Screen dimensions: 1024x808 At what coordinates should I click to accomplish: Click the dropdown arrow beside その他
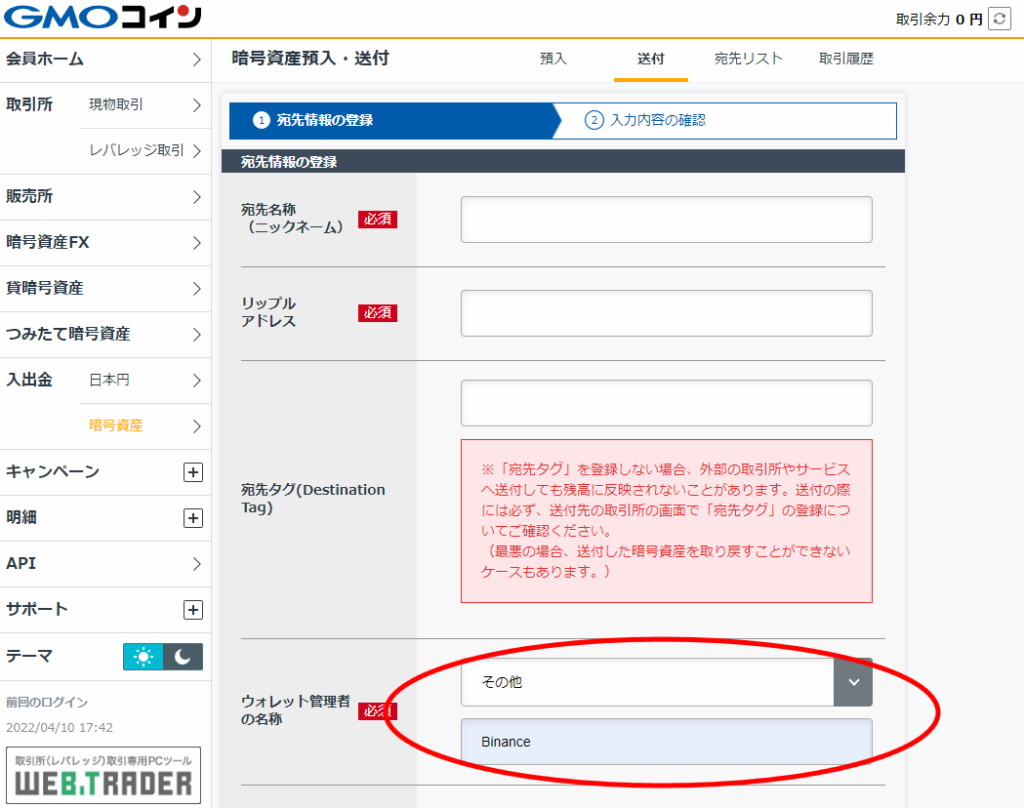[x=853, y=682]
